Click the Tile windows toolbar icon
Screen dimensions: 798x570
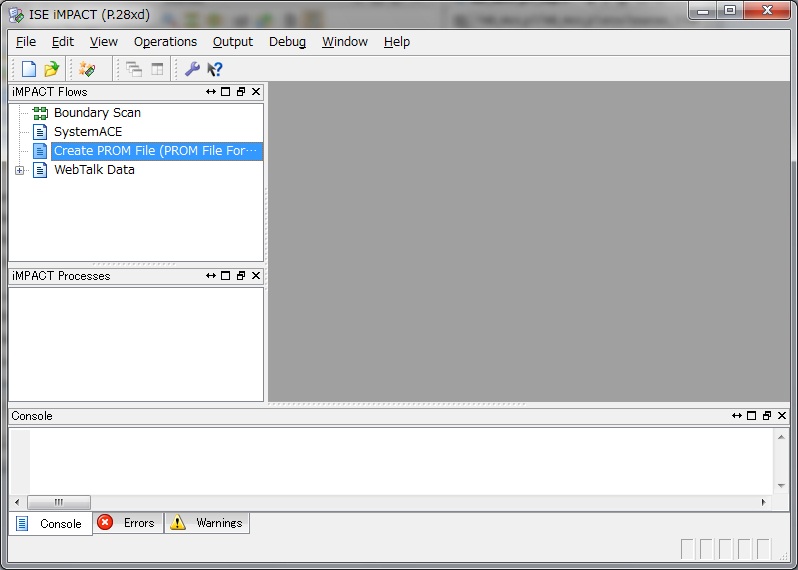pyautogui.click(x=157, y=69)
